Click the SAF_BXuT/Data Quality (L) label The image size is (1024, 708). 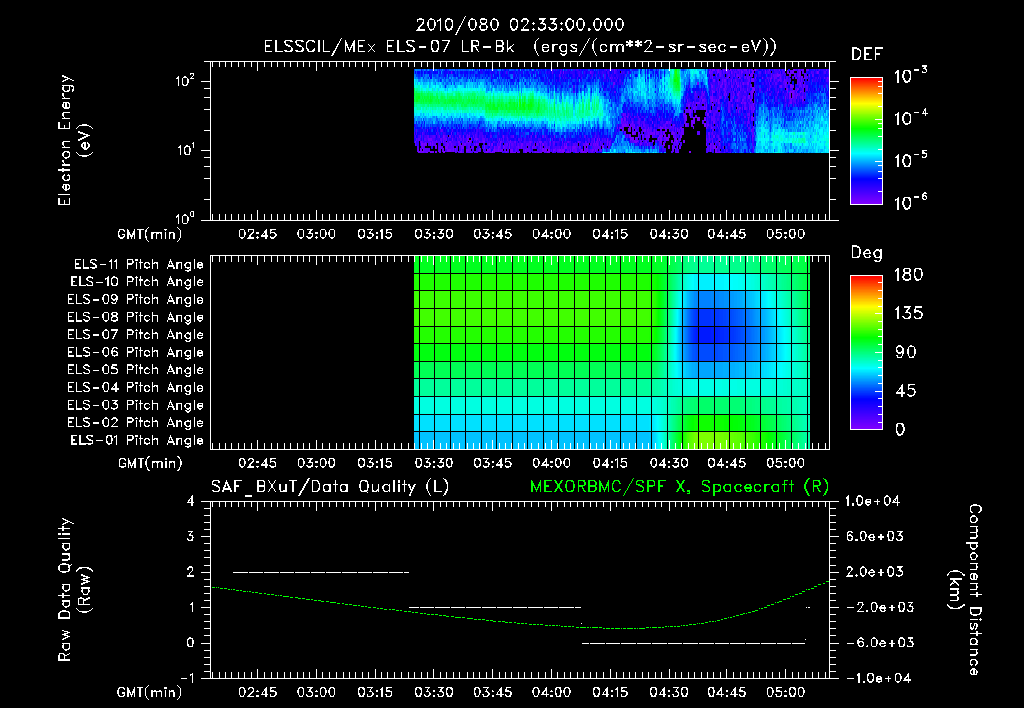click(330, 487)
